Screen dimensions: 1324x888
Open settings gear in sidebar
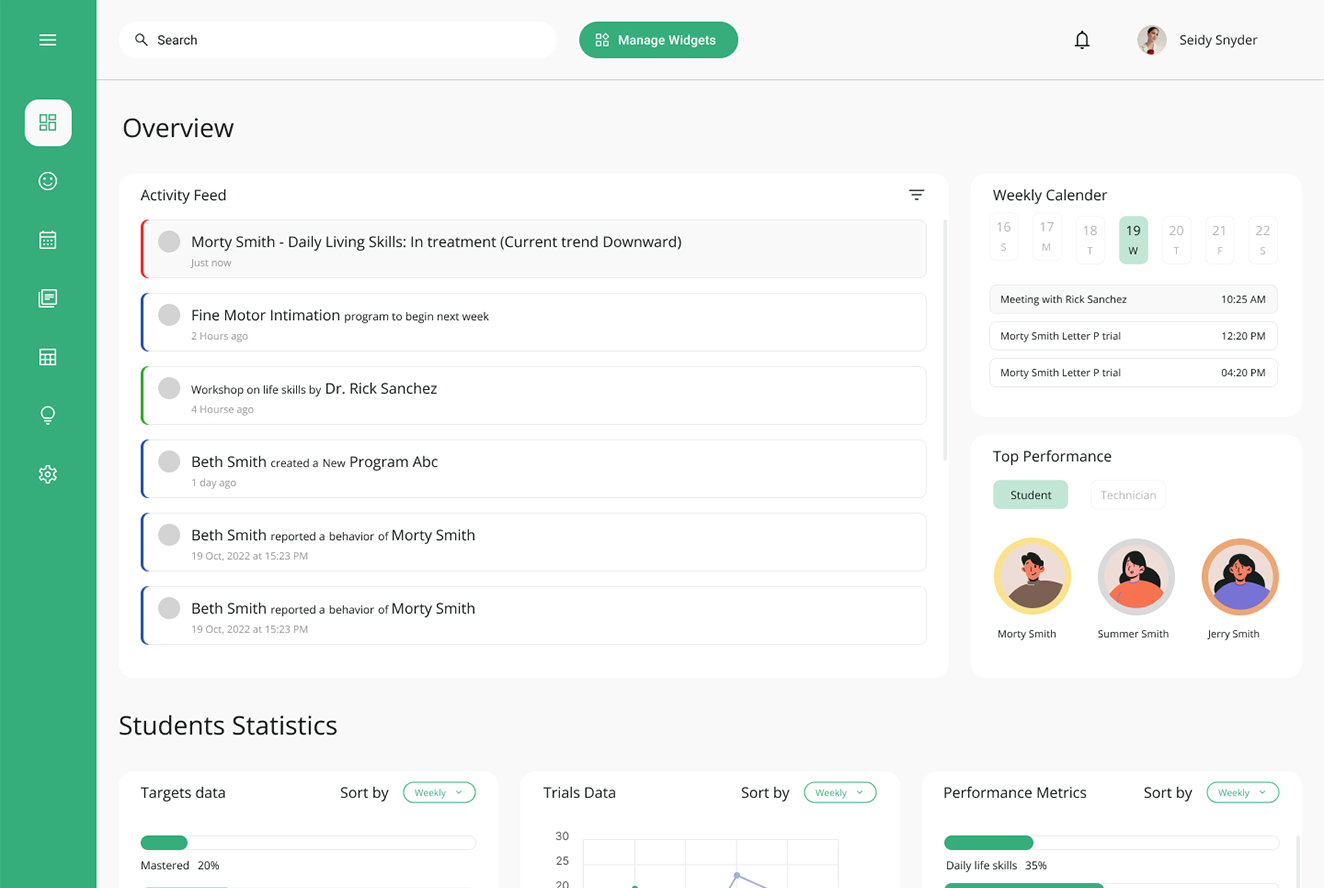point(48,474)
